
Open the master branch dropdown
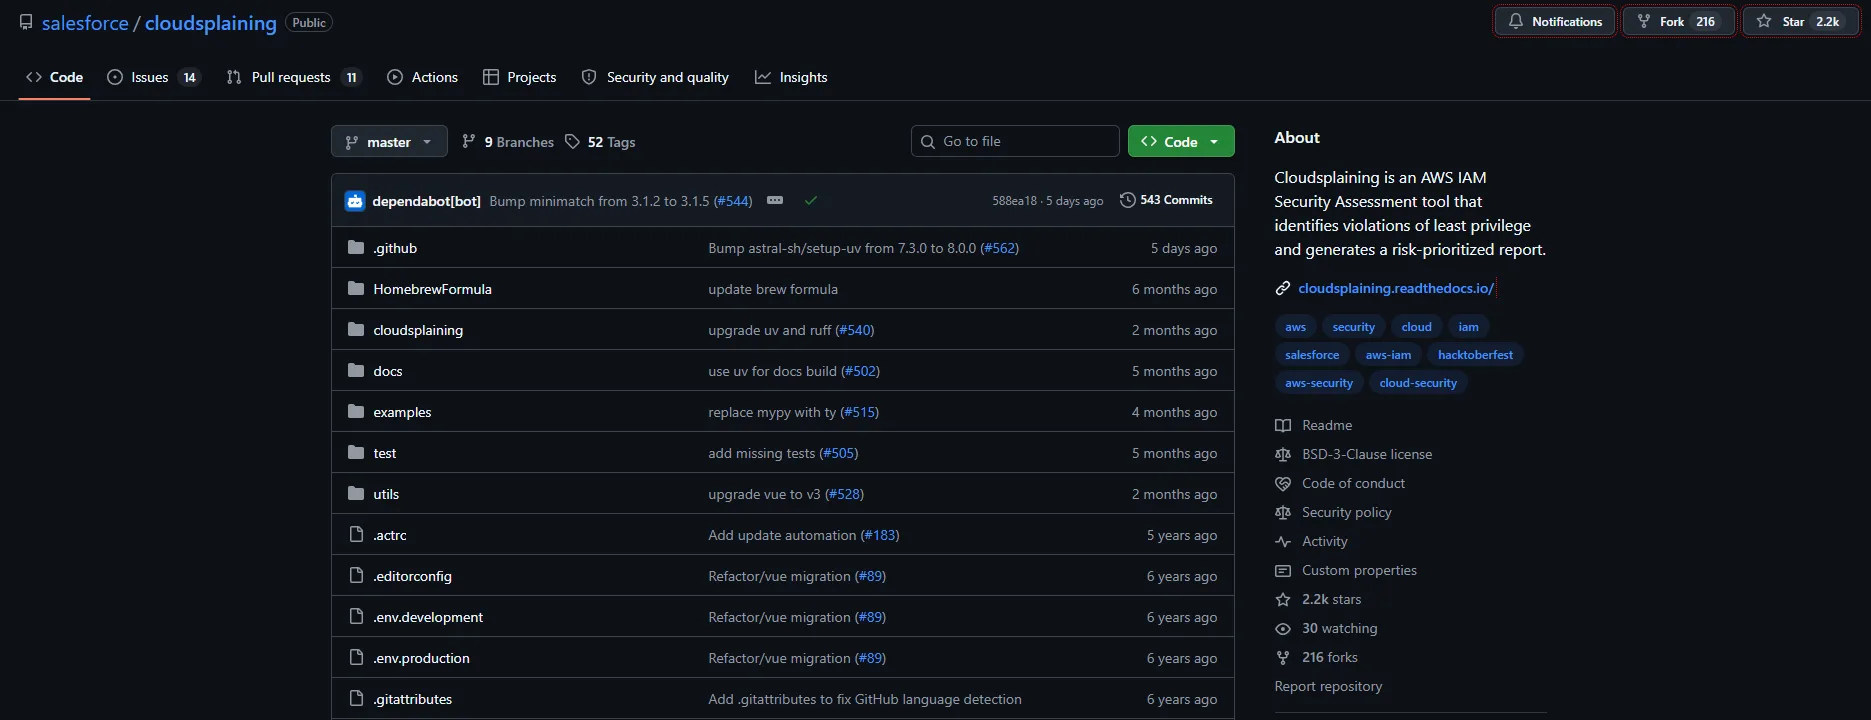click(388, 142)
